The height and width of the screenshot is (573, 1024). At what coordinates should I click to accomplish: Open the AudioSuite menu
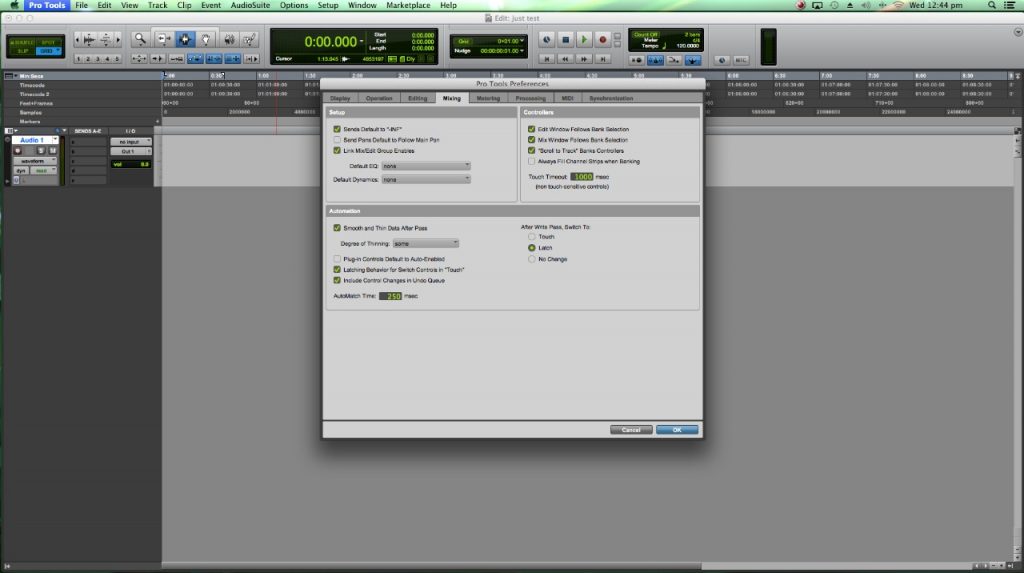(x=250, y=5)
